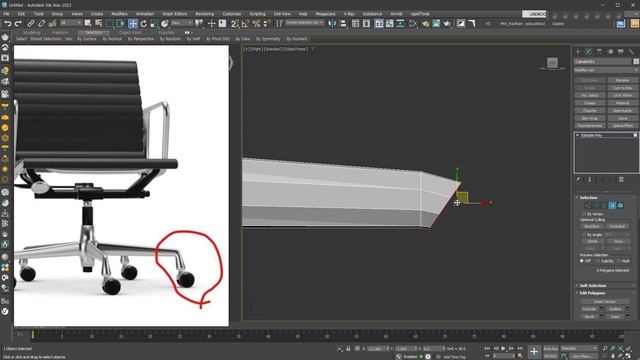
Task: Click the object name field Cylinder001
Action: pos(602,62)
